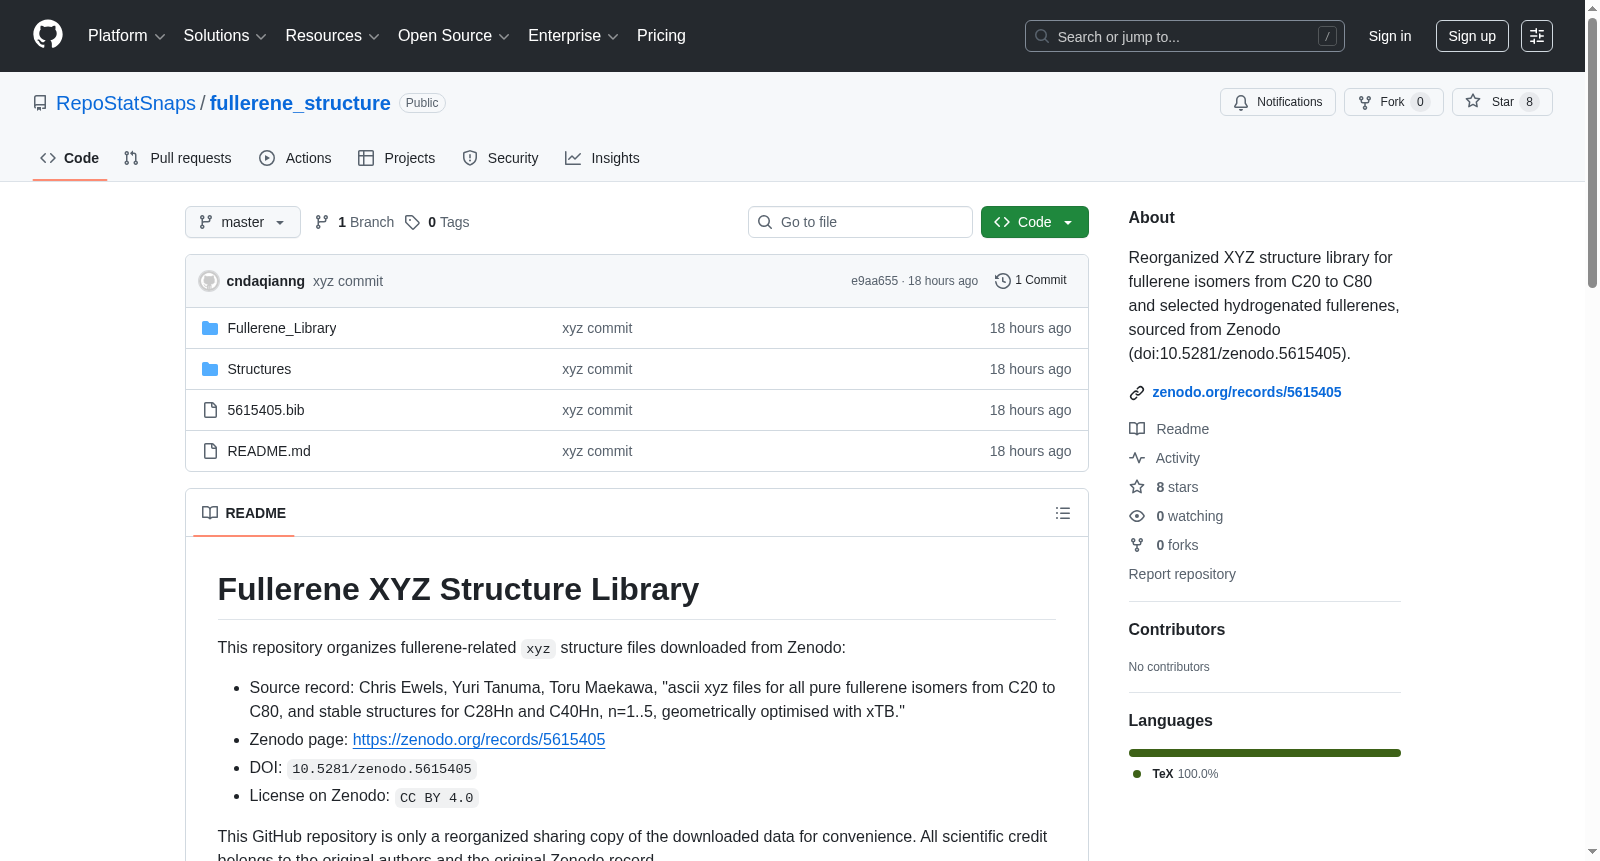The width and height of the screenshot is (1600, 861).
Task: Click the Star icon
Action: point(1473,101)
